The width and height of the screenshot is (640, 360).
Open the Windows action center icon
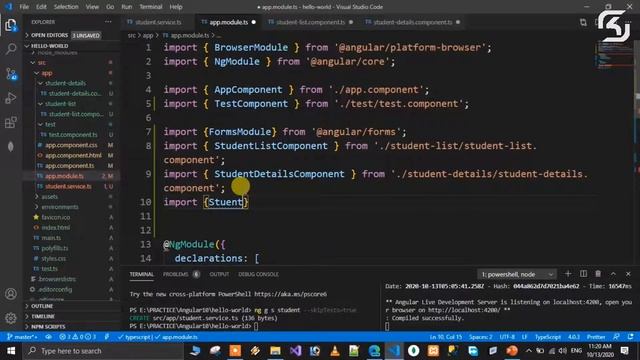pyautogui.click(x=624, y=351)
